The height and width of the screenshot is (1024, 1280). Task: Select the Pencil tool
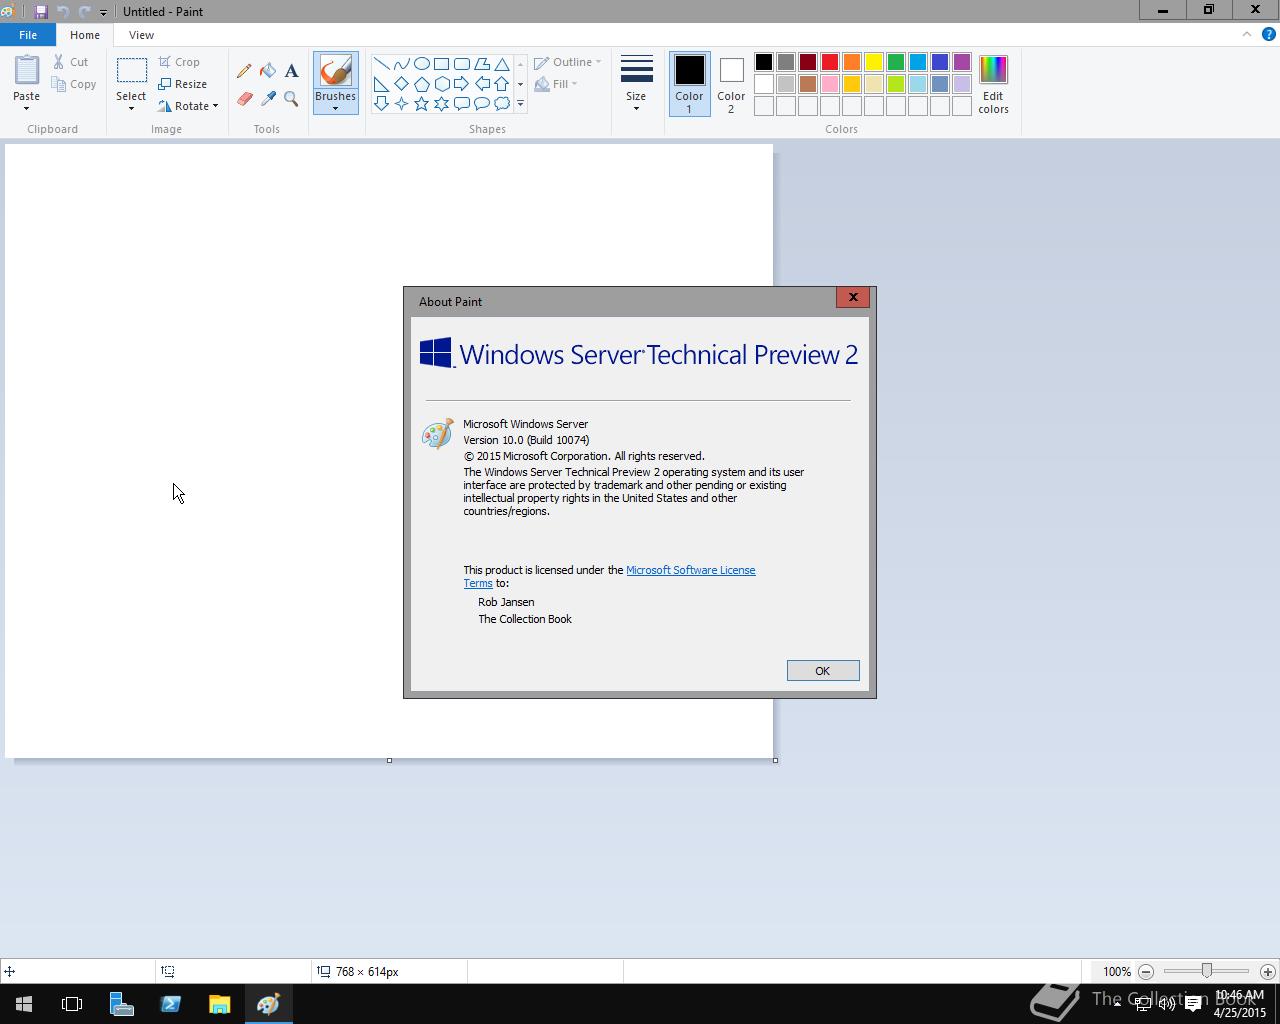244,71
